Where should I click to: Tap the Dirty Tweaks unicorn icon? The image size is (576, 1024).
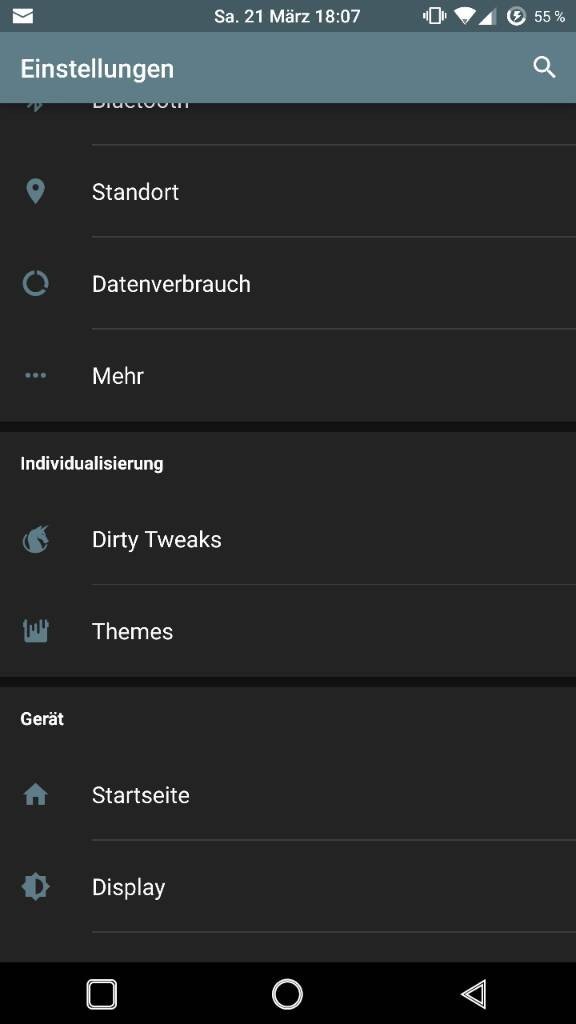pos(35,539)
